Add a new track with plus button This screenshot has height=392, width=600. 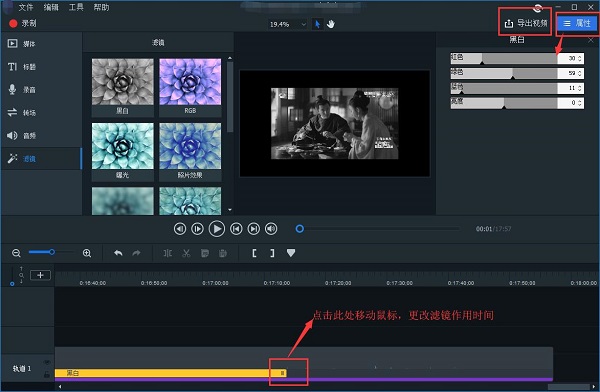40,275
